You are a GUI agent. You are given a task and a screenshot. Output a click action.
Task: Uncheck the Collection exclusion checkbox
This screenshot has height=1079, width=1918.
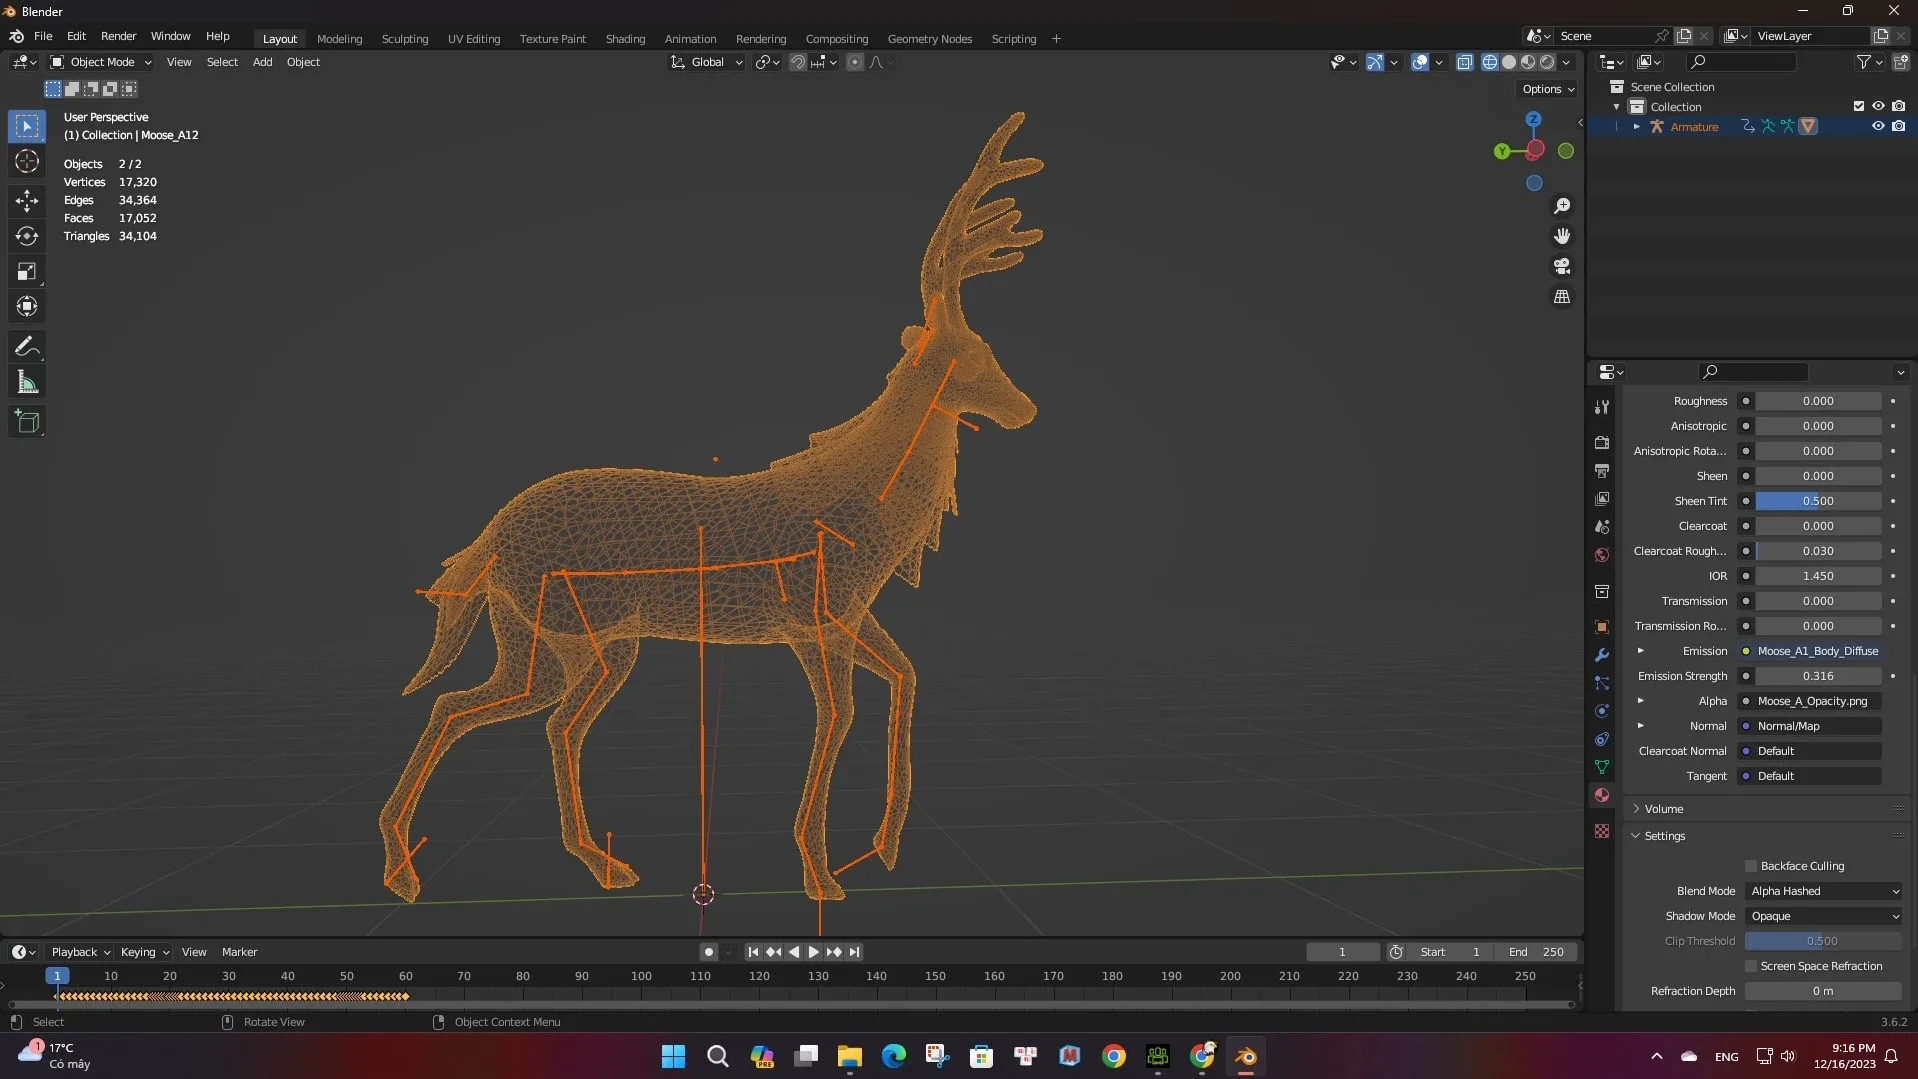[1859, 106]
